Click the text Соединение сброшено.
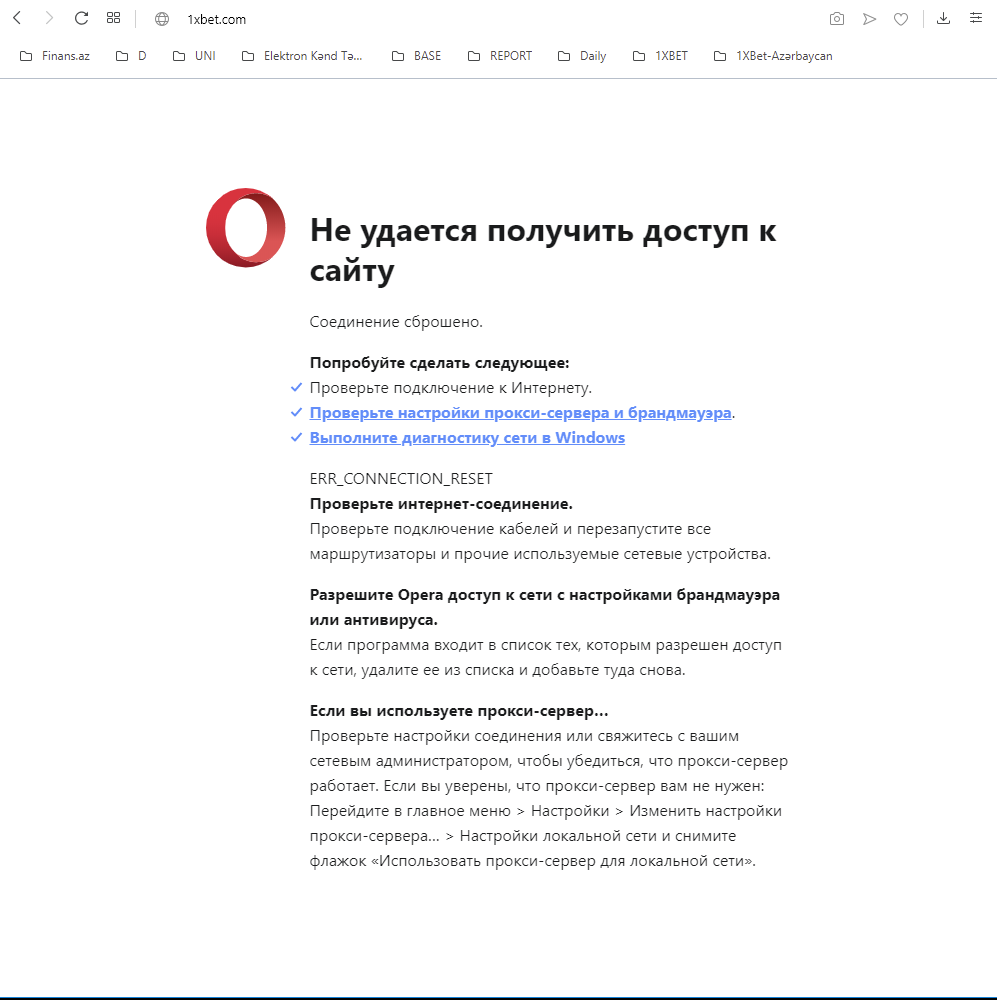Image resolution: width=997 pixels, height=1000 pixels. [x=396, y=321]
